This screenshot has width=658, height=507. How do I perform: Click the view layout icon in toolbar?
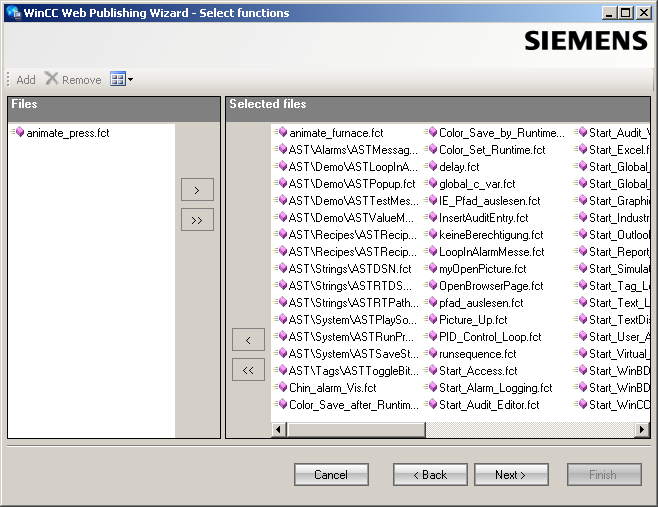(117, 79)
